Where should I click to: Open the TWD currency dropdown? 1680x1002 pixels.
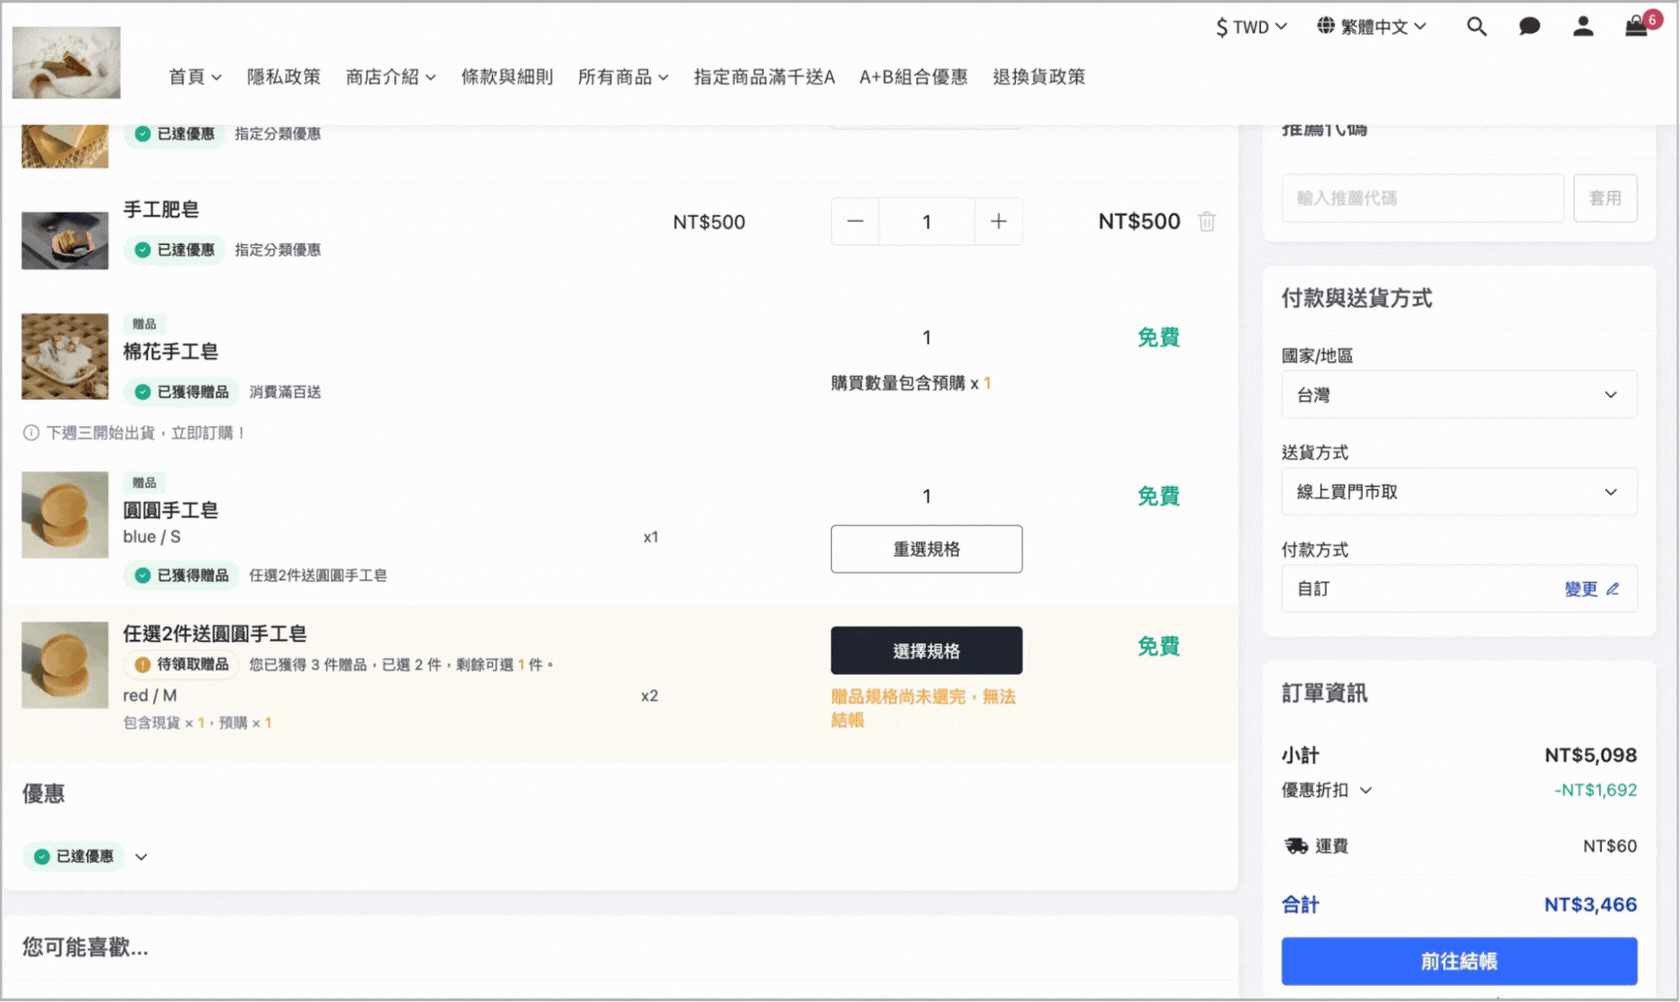click(x=1251, y=27)
